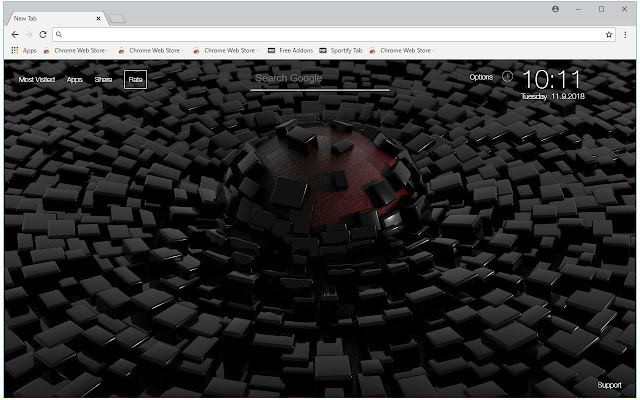Click the Search Google field

[x=320, y=80]
